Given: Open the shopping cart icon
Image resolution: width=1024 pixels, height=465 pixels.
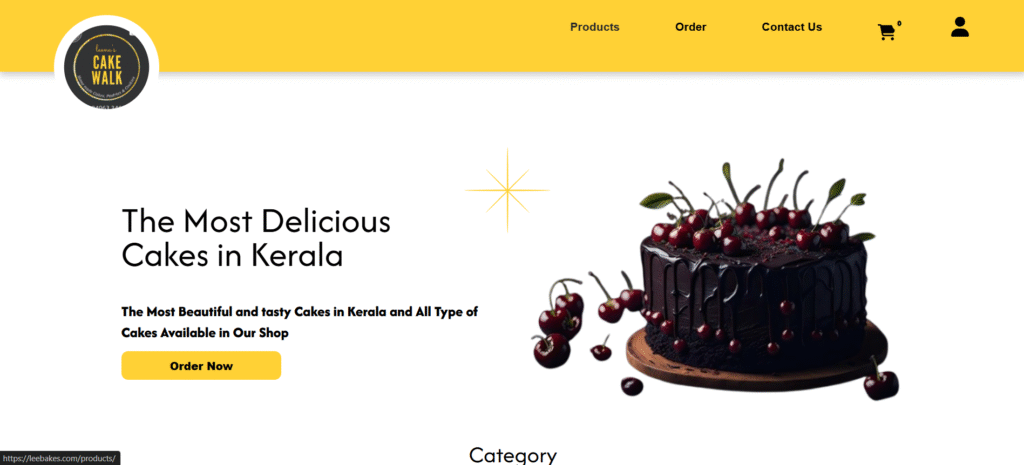Looking at the screenshot, I should (x=886, y=32).
